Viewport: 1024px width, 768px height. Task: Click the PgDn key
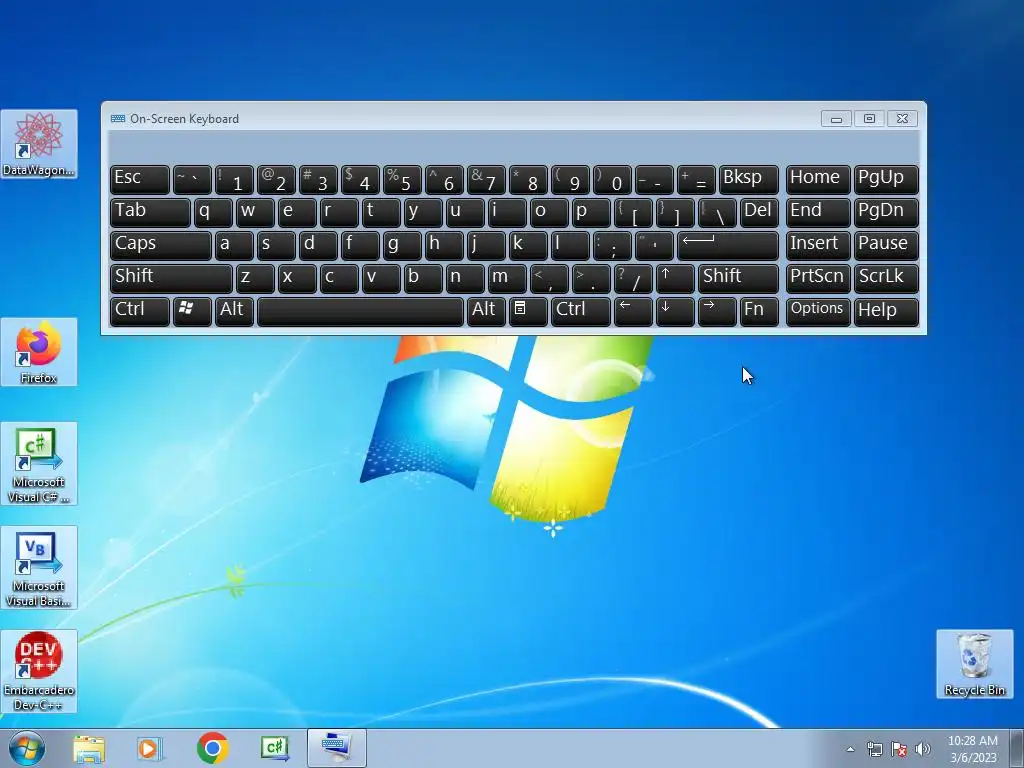pos(886,213)
